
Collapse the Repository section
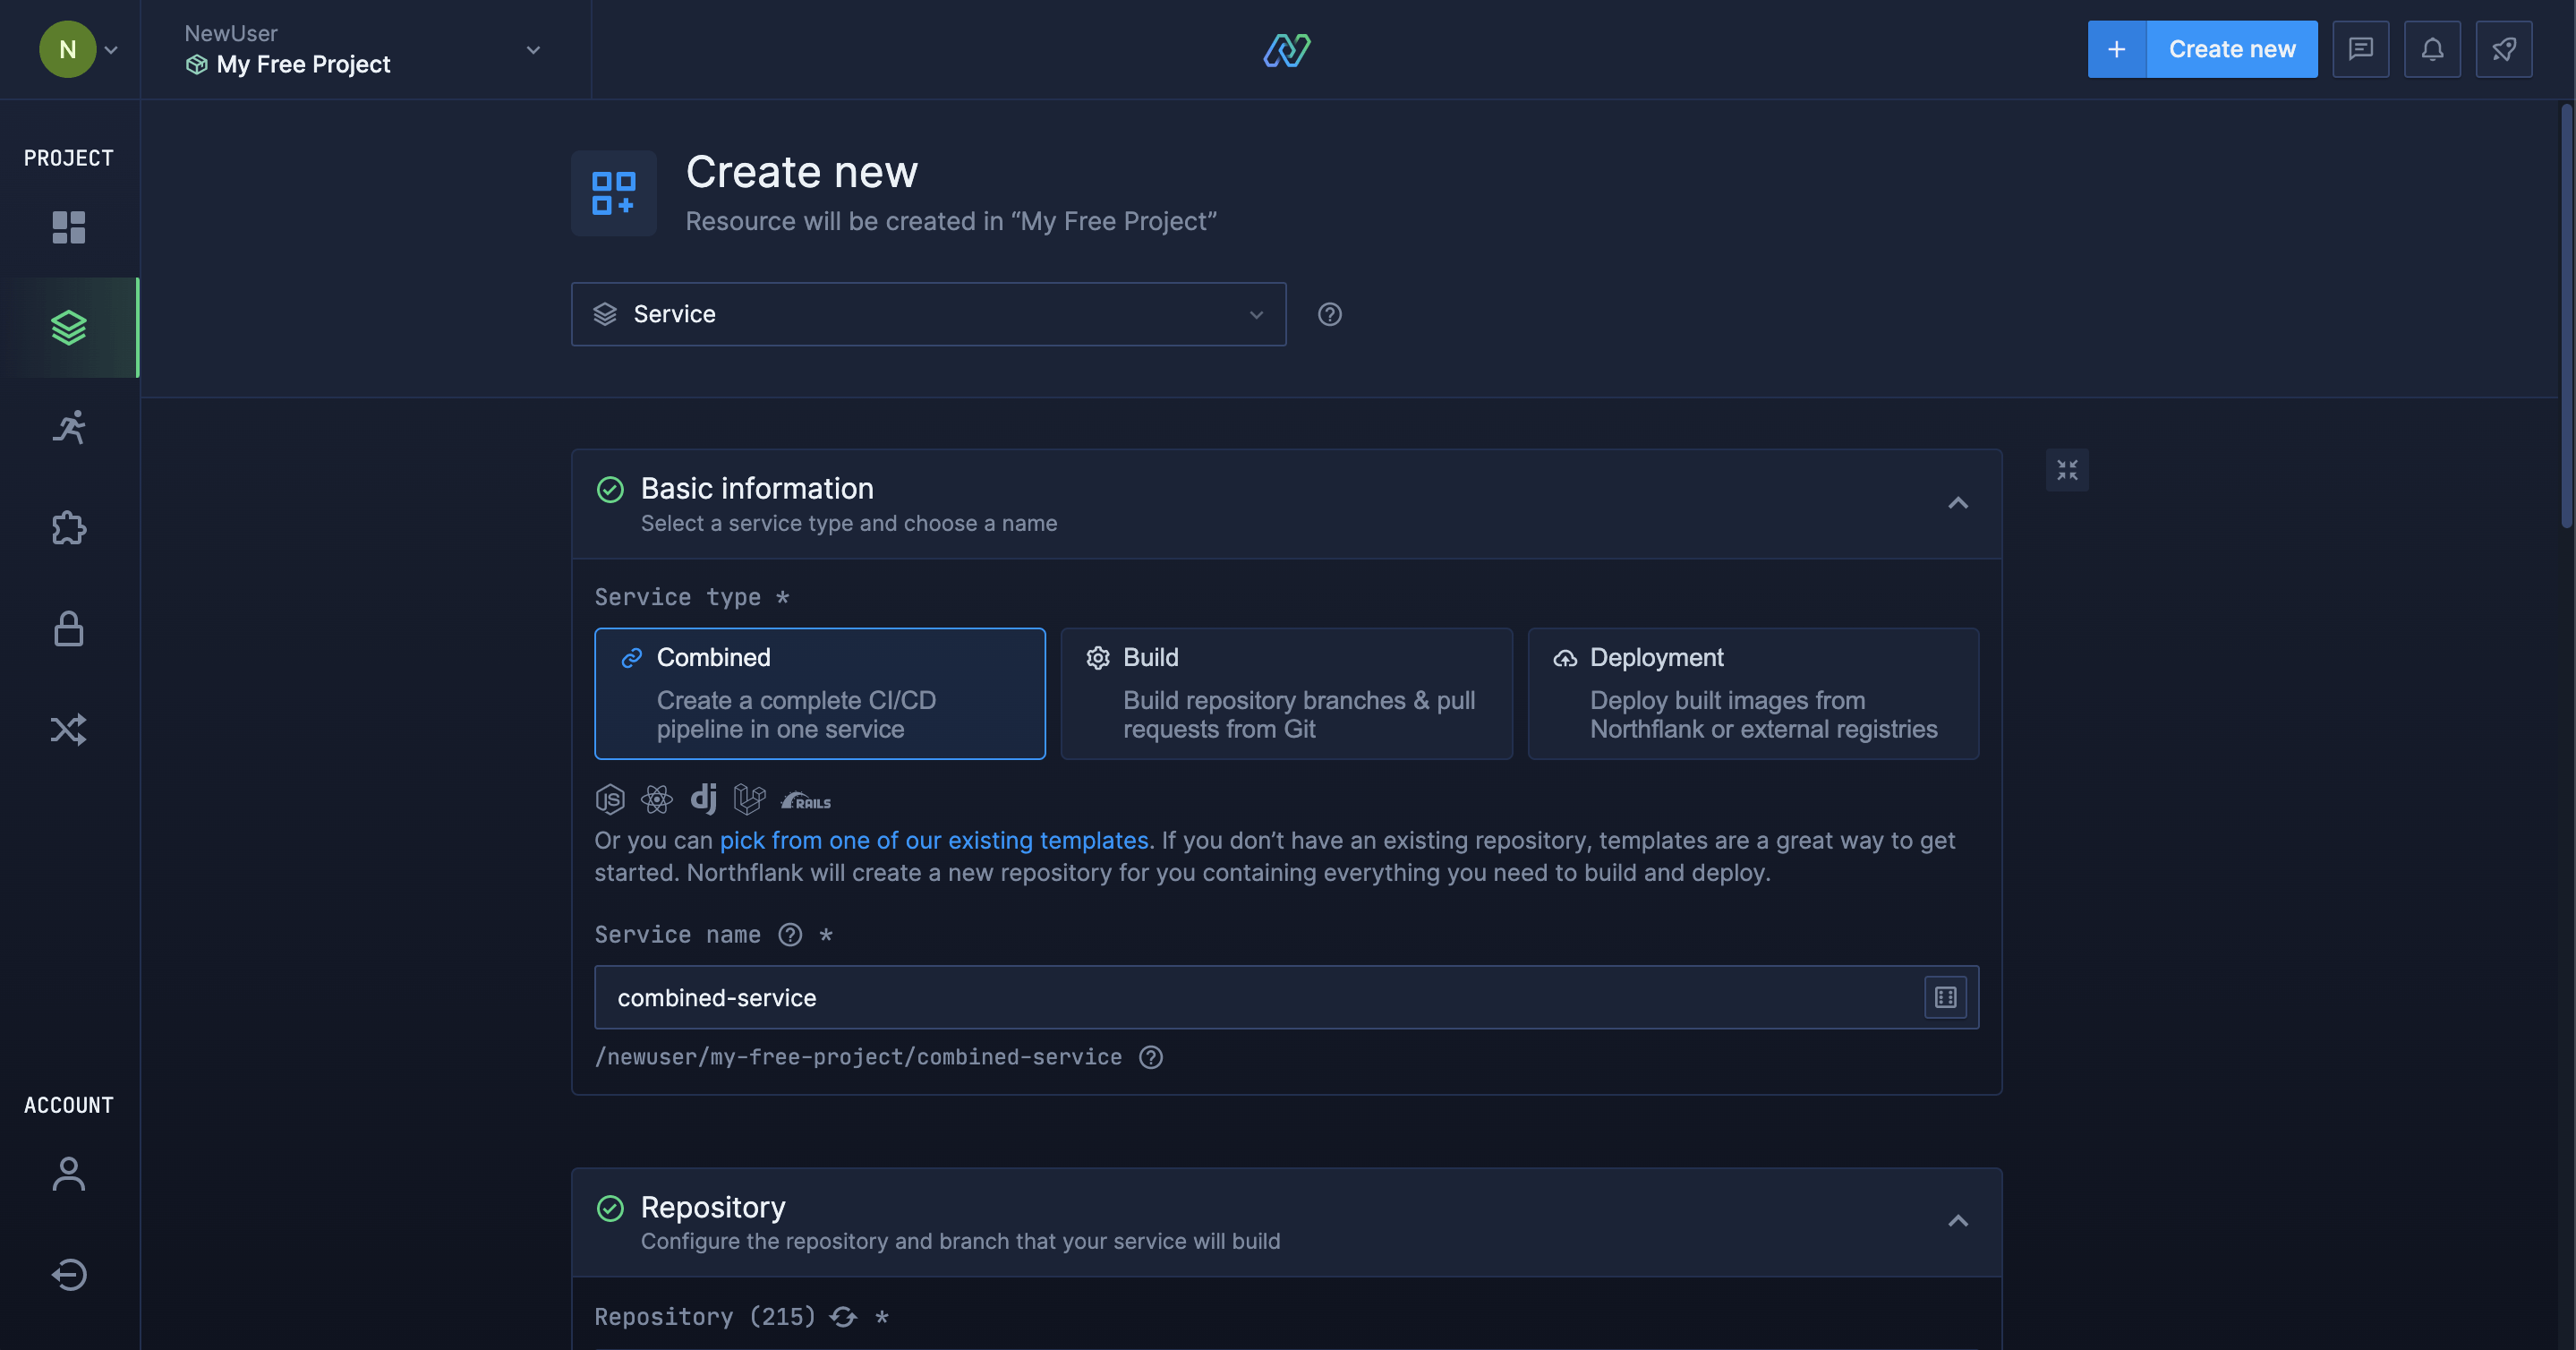click(1957, 1221)
